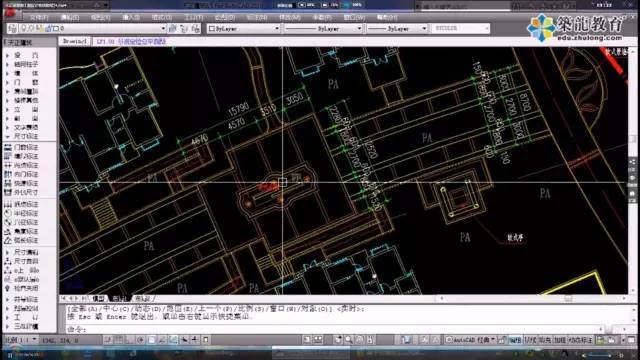
Task: Click the zoom magnifier icon in status bar
Action: coord(349,340)
